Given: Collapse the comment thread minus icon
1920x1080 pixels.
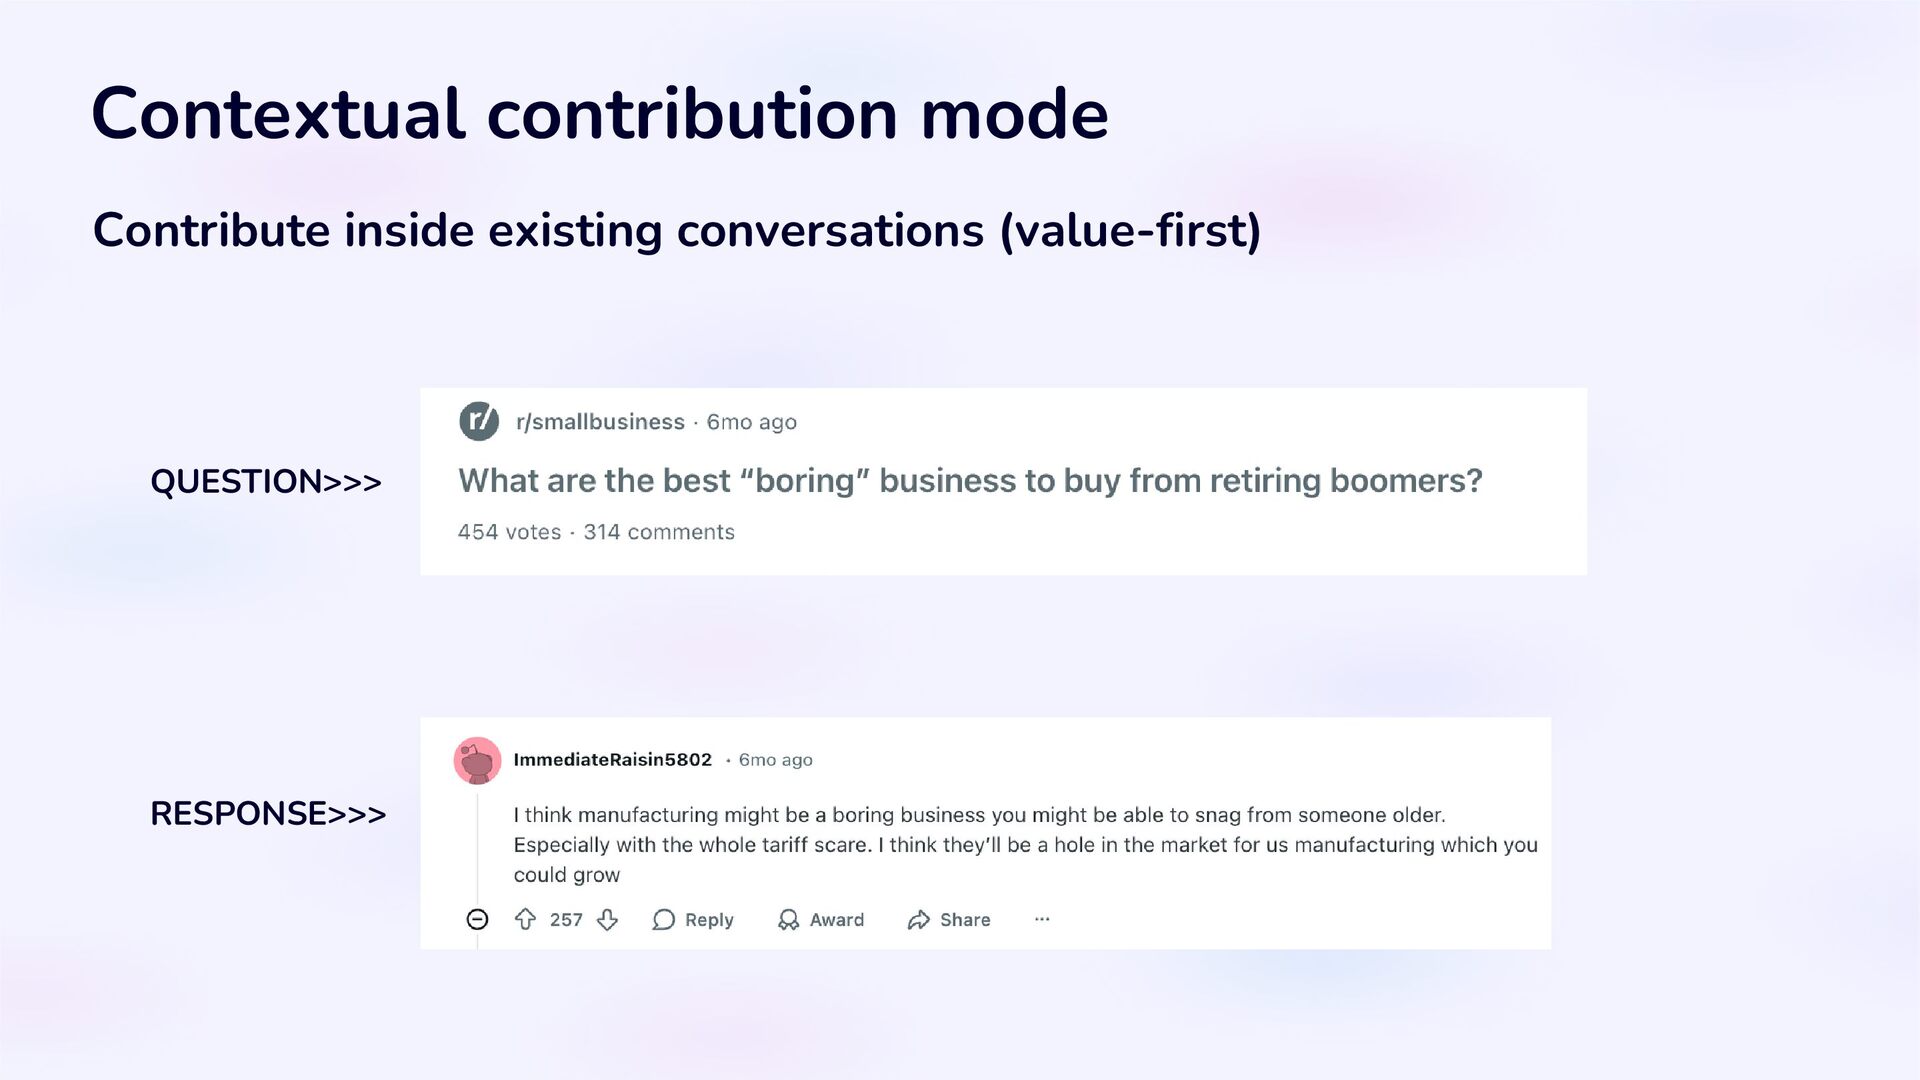Looking at the screenshot, I should [x=477, y=920].
